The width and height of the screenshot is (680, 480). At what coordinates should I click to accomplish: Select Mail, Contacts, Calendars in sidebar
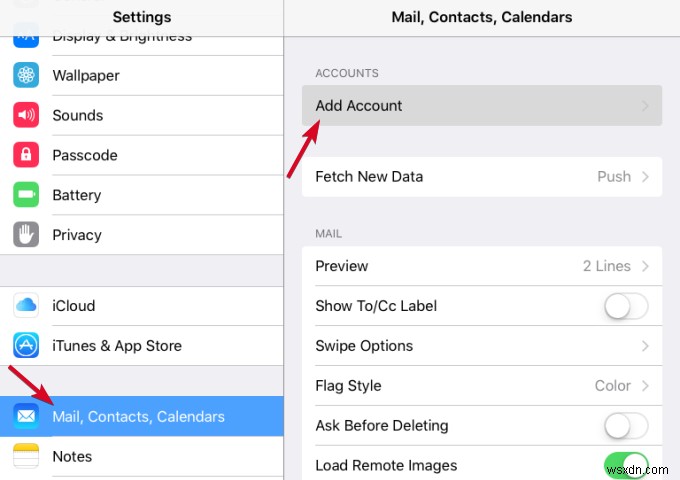(x=139, y=416)
